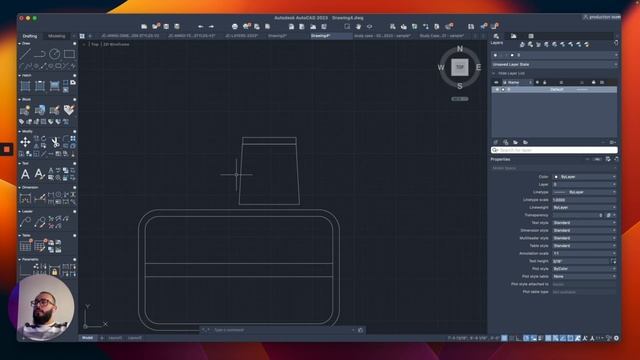Click the 2D Wireframe visual style label
The height and width of the screenshot is (360, 640).
[x=117, y=44]
